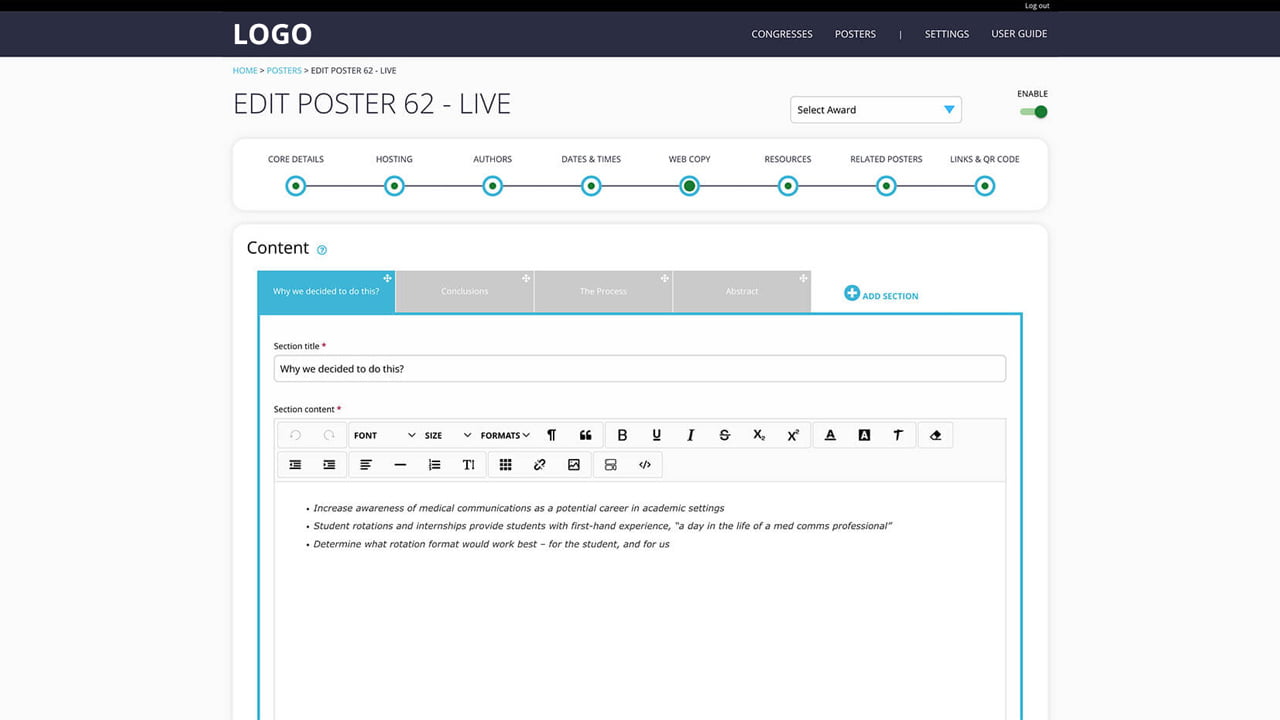Screen dimensions: 1280x720
Task: Toggle bold formatting in the editor toolbar
Action: 622,435
